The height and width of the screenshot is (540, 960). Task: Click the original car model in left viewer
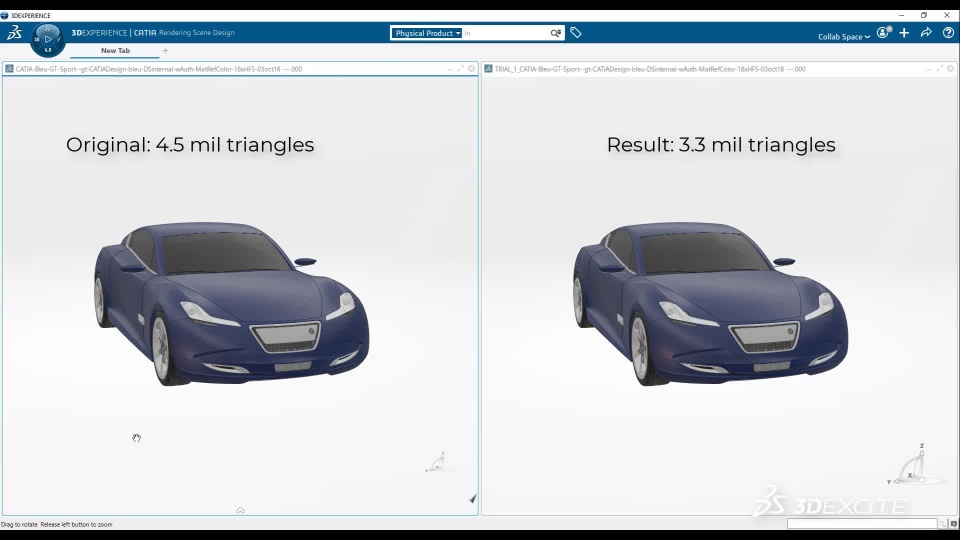[x=231, y=304]
